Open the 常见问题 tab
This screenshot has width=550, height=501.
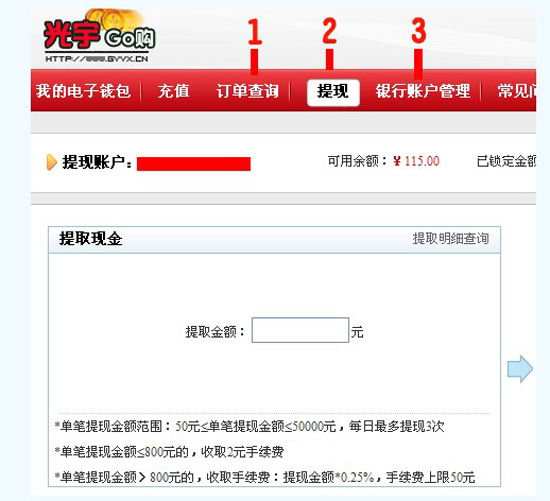click(x=517, y=91)
